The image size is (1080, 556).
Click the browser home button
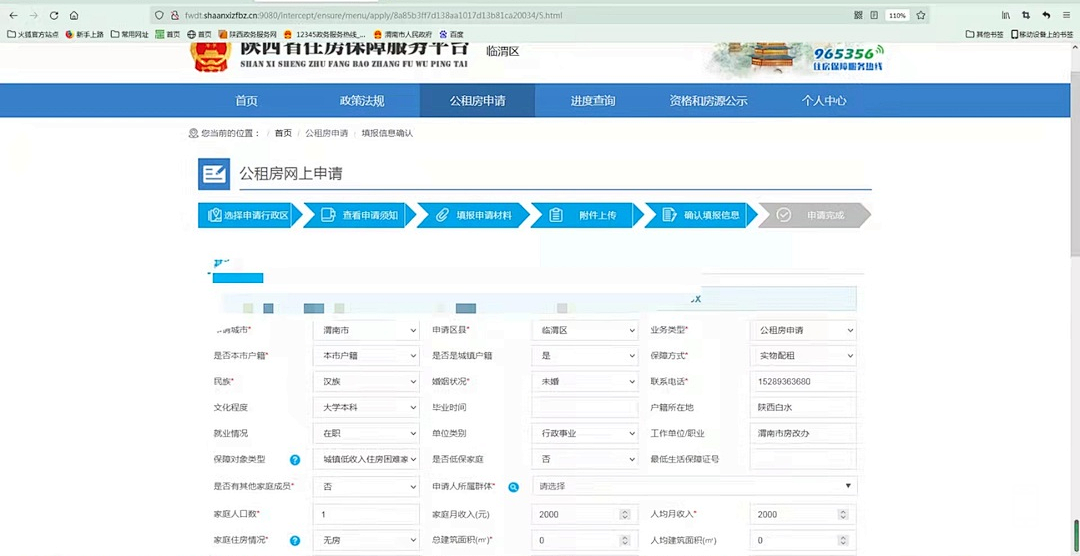74,16
